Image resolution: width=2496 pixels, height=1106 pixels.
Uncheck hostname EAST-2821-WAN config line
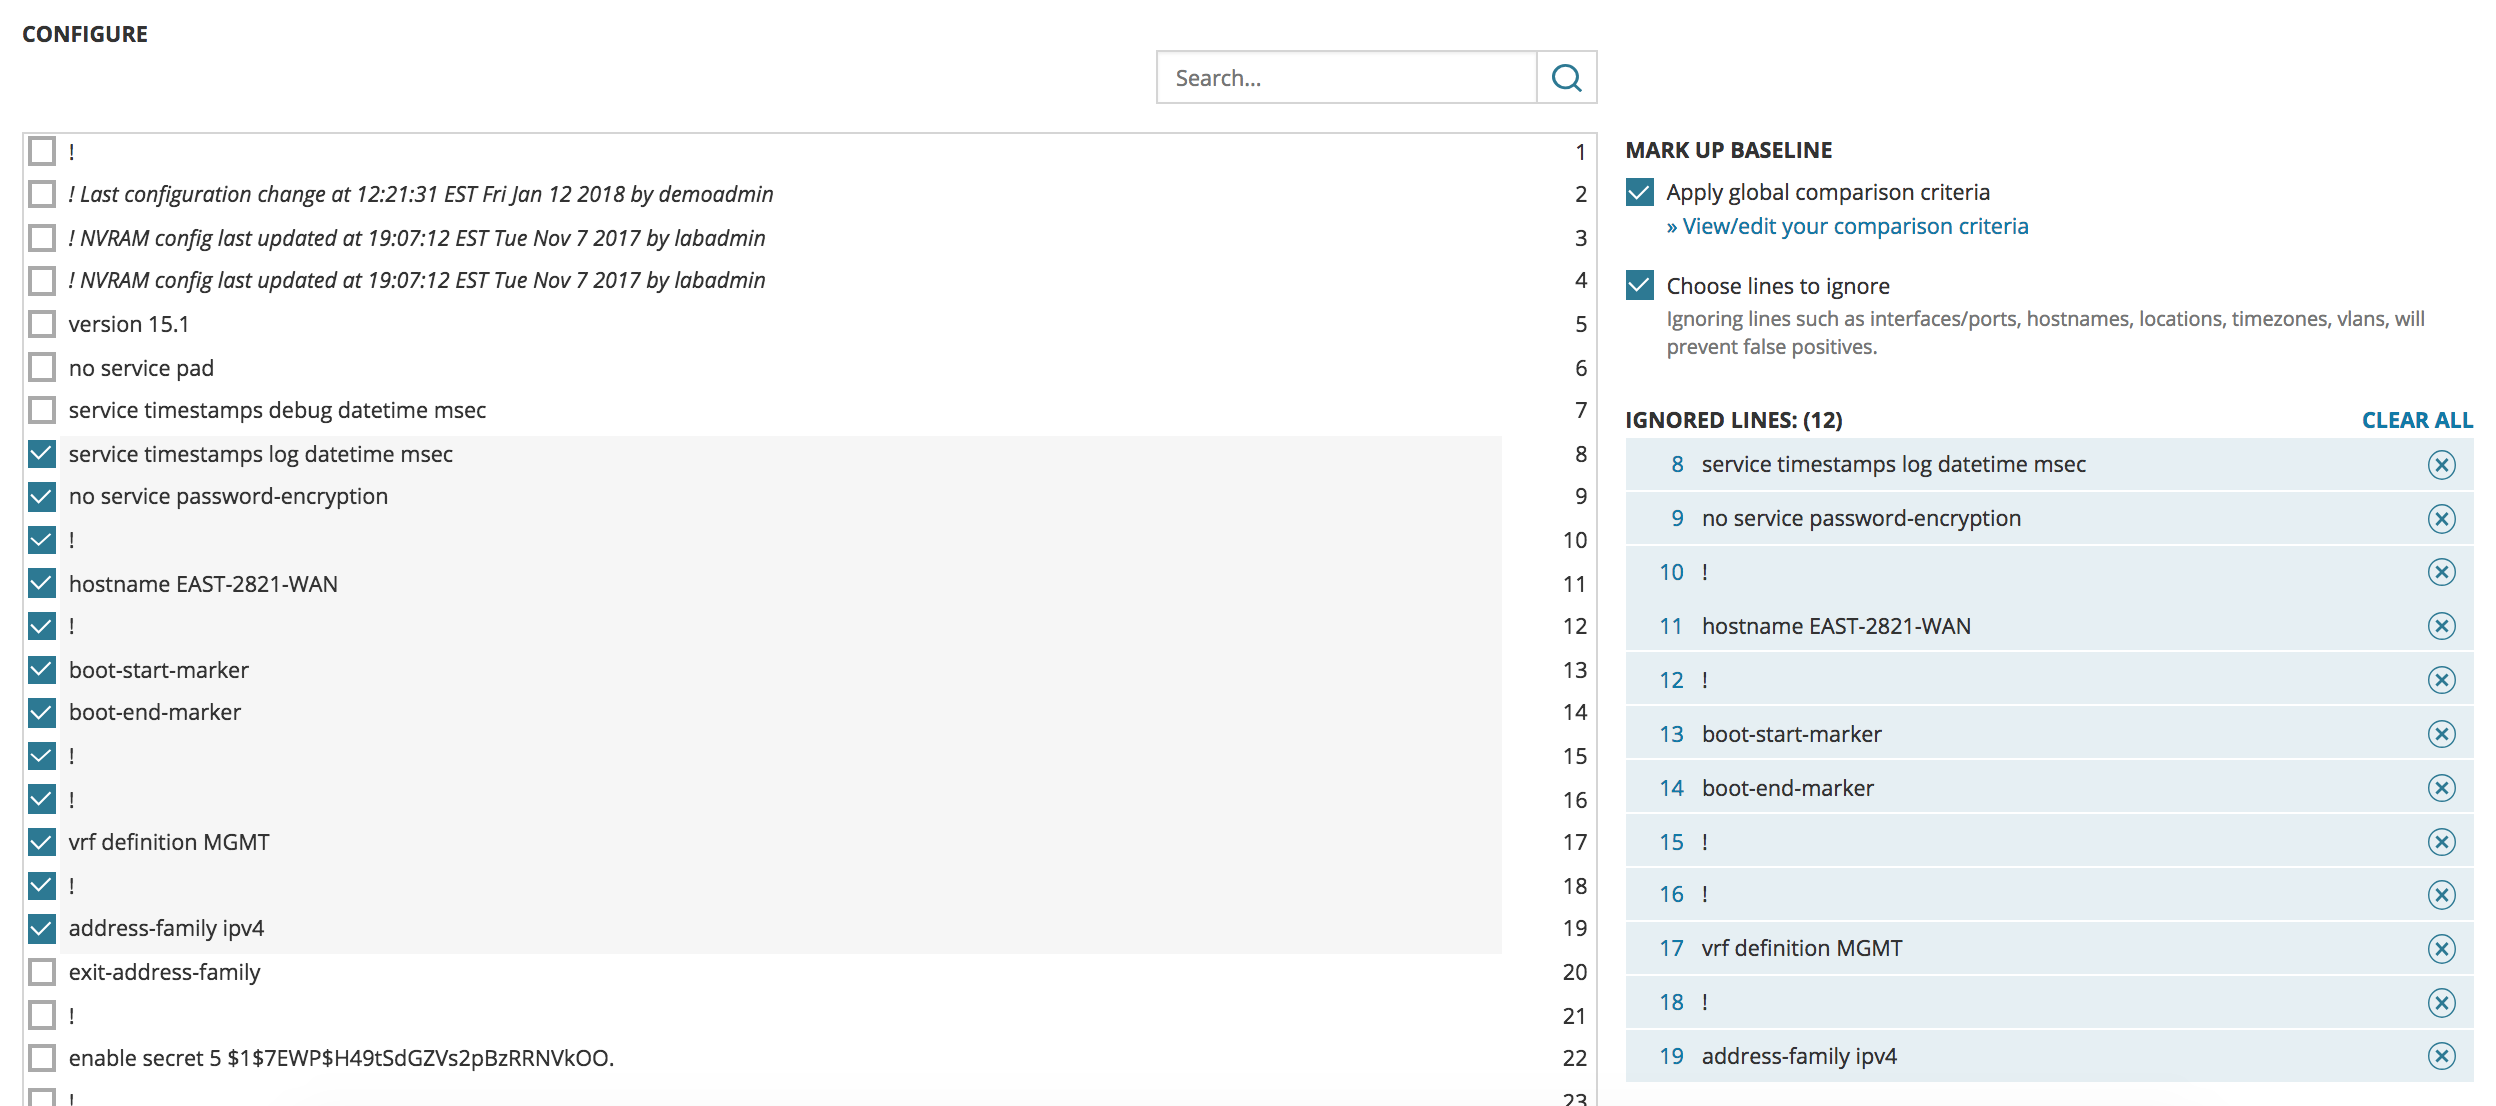(x=42, y=583)
